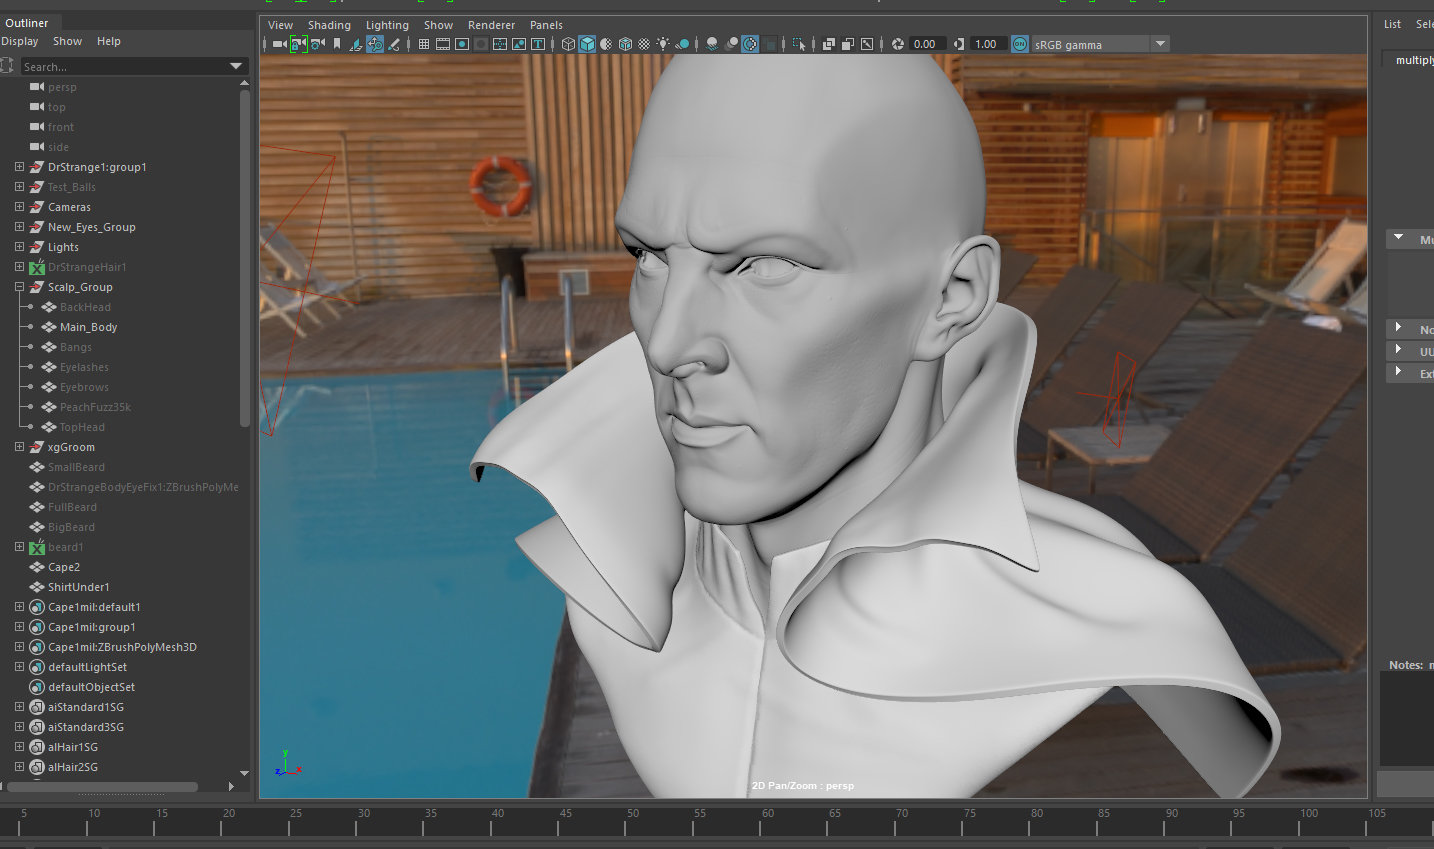Open the Outliner Help menu
This screenshot has width=1434, height=849.
tap(109, 41)
